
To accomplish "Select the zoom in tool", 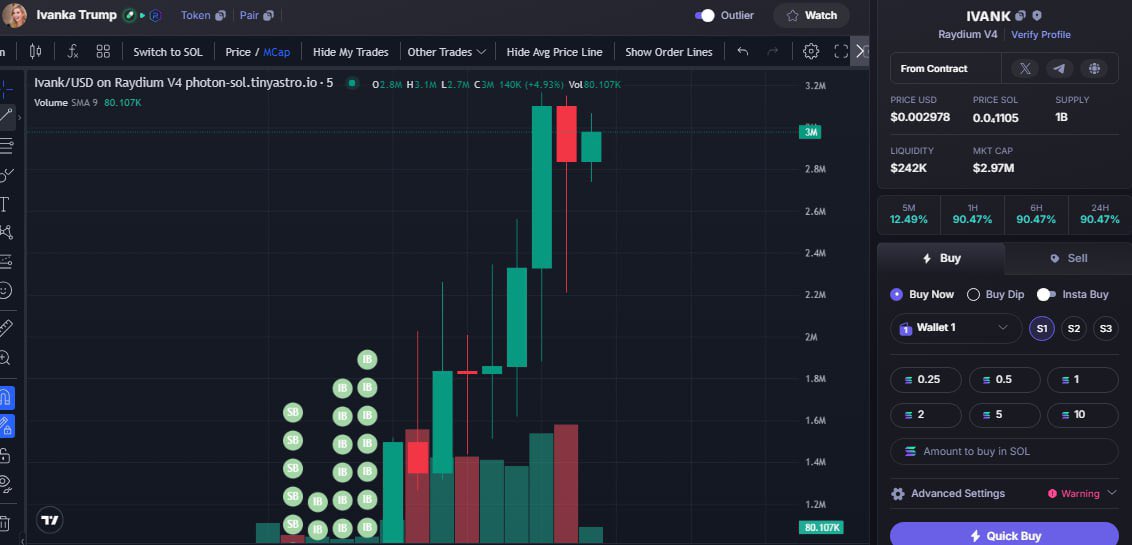I will [6, 357].
